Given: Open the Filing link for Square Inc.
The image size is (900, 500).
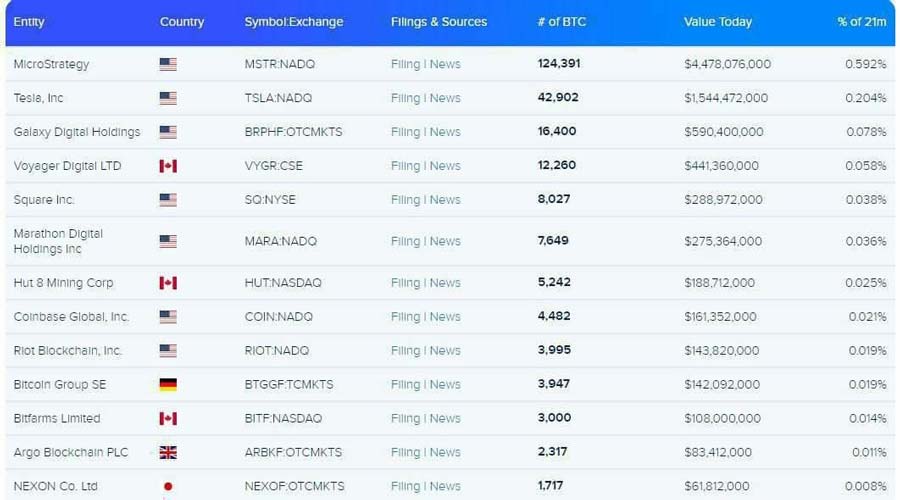Looking at the screenshot, I should coord(405,200).
